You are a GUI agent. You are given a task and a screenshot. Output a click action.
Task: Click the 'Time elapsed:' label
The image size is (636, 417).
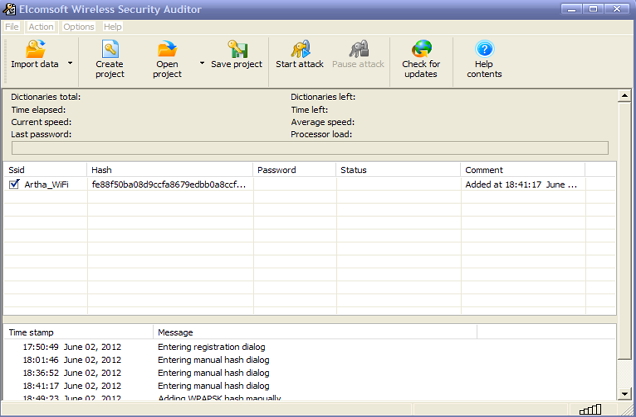click(38, 110)
